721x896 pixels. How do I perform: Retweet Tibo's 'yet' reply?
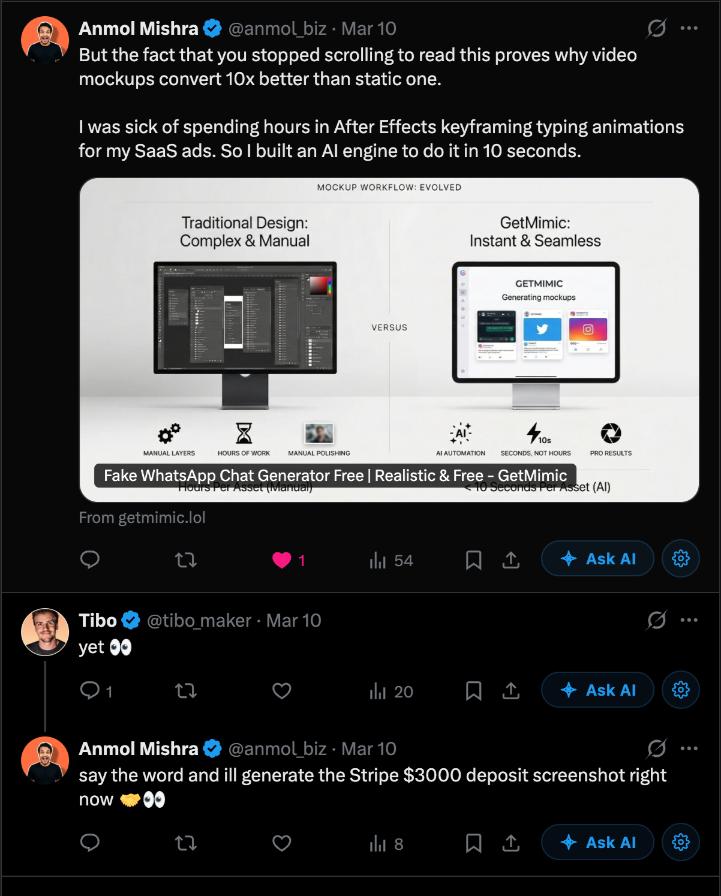click(187, 690)
